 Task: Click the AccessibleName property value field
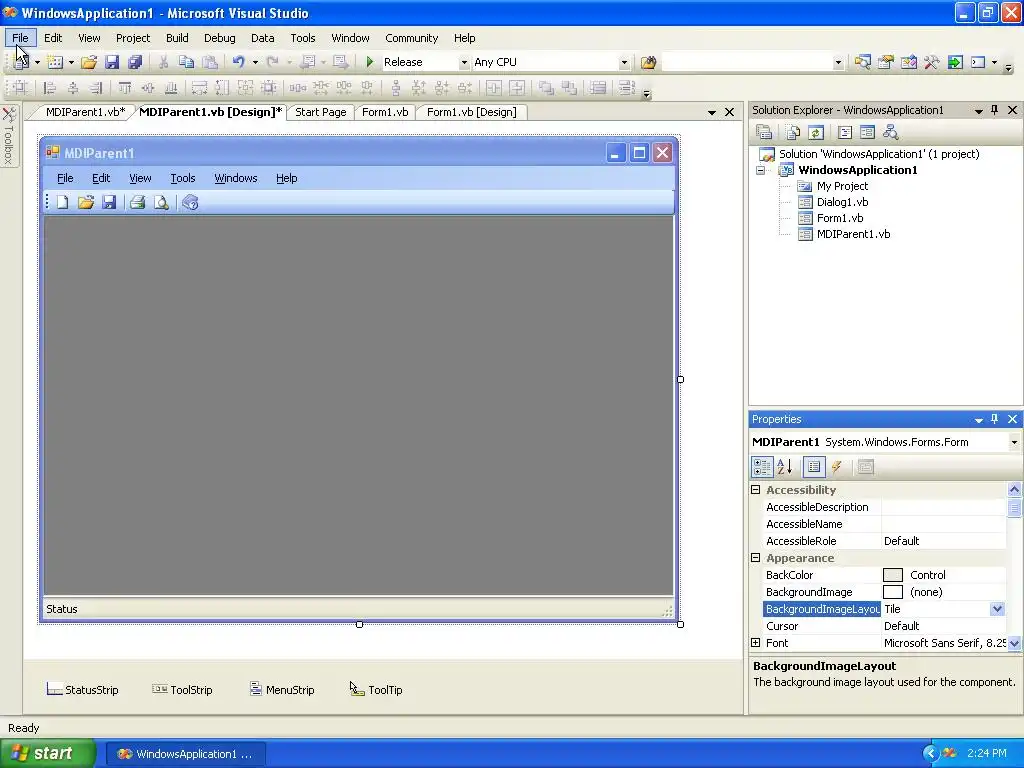point(943,524)
